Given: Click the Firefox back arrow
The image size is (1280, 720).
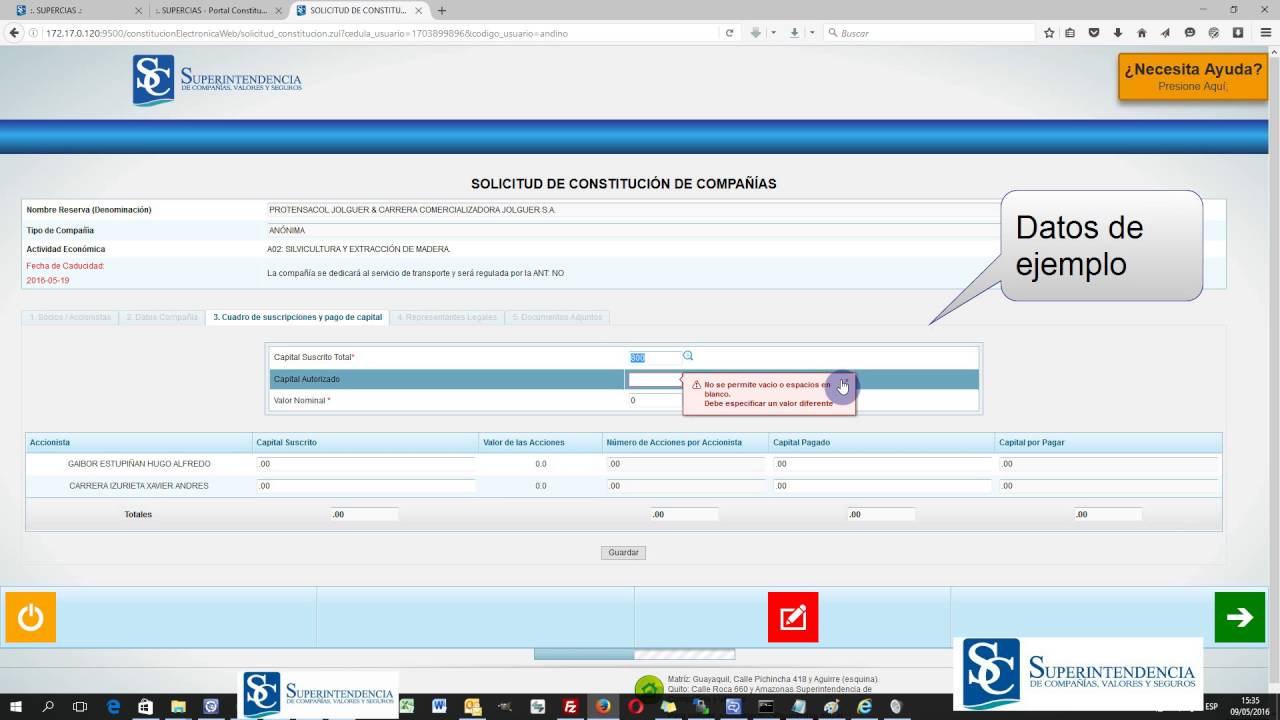Looking at the screenshot, I should click(x=14, y=33).
